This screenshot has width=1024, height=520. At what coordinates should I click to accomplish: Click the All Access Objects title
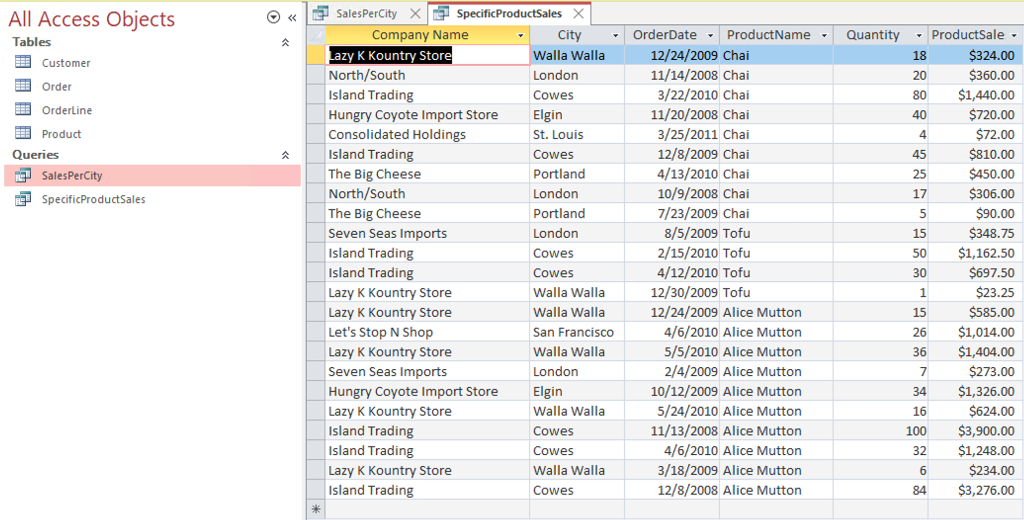pos(91,19)
